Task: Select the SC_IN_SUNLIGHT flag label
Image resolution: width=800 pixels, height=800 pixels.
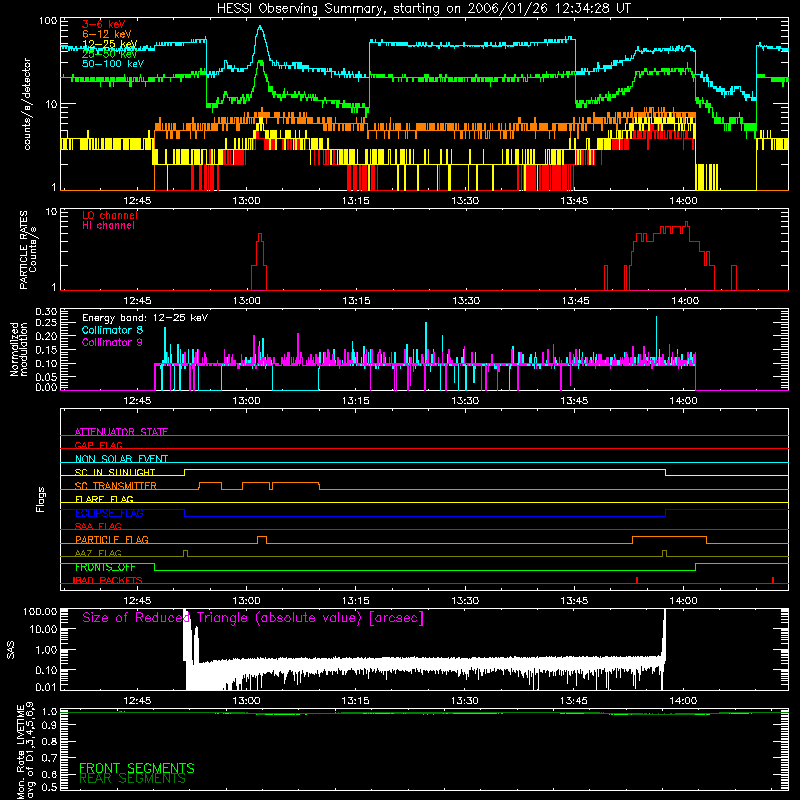Action: (x=115, y=472)
